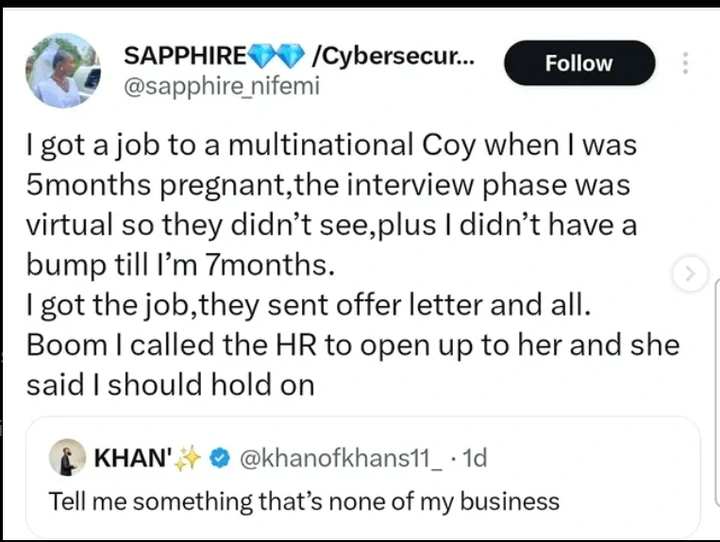Click the phrase "said I should hold on"
720x542 pixels.
169,382
